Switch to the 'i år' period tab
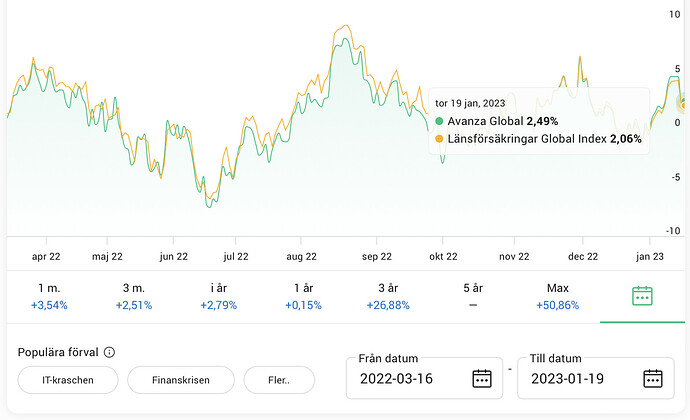690x420 pixels. [x=219, y=297]
